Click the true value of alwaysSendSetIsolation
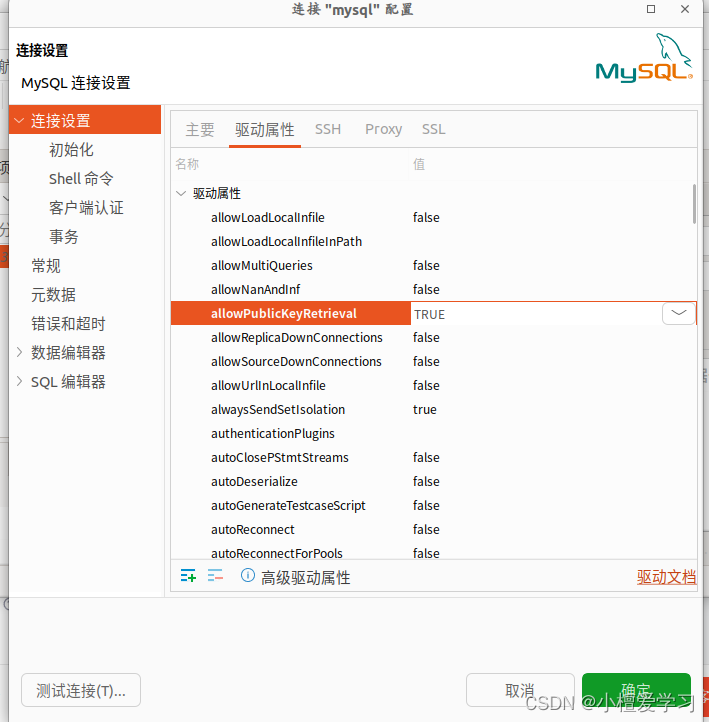 (424, 409)
